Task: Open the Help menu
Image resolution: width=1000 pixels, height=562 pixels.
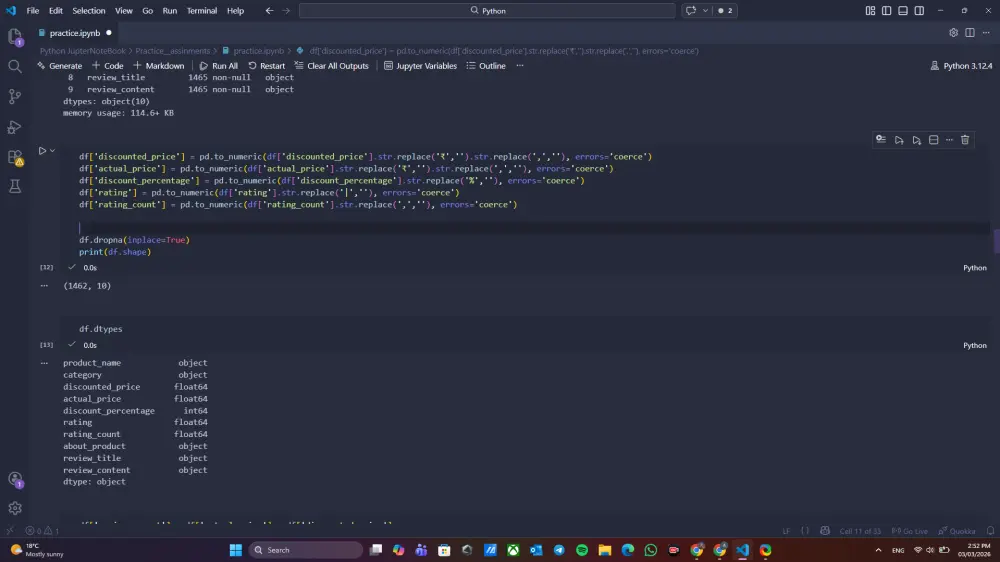Action: point(235,11)
